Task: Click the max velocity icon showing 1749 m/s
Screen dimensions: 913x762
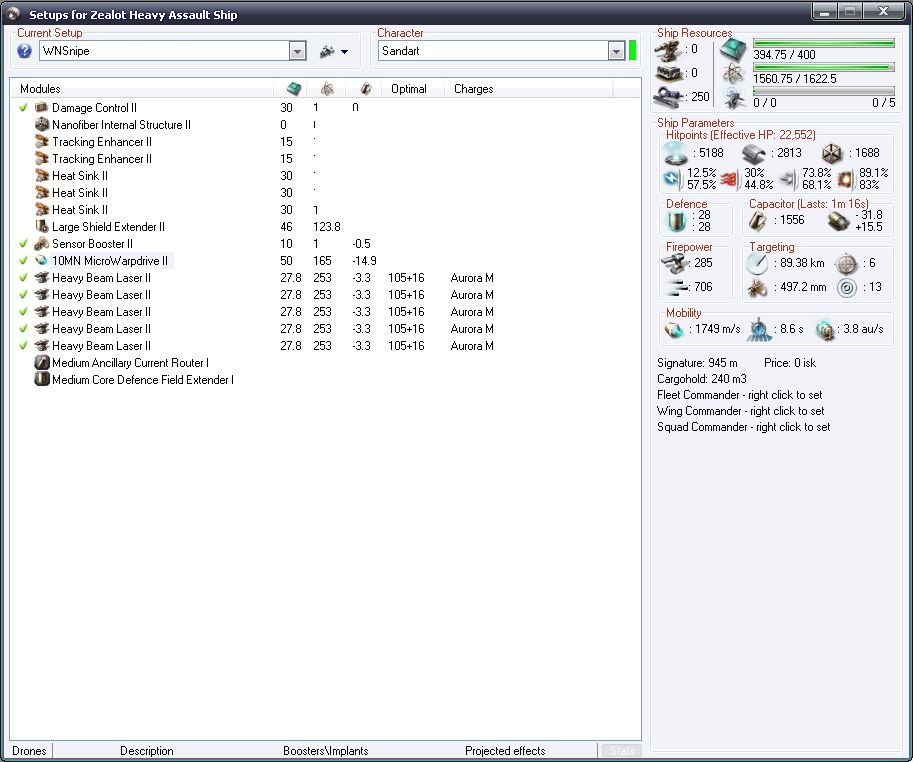Action: coord(674,330)
